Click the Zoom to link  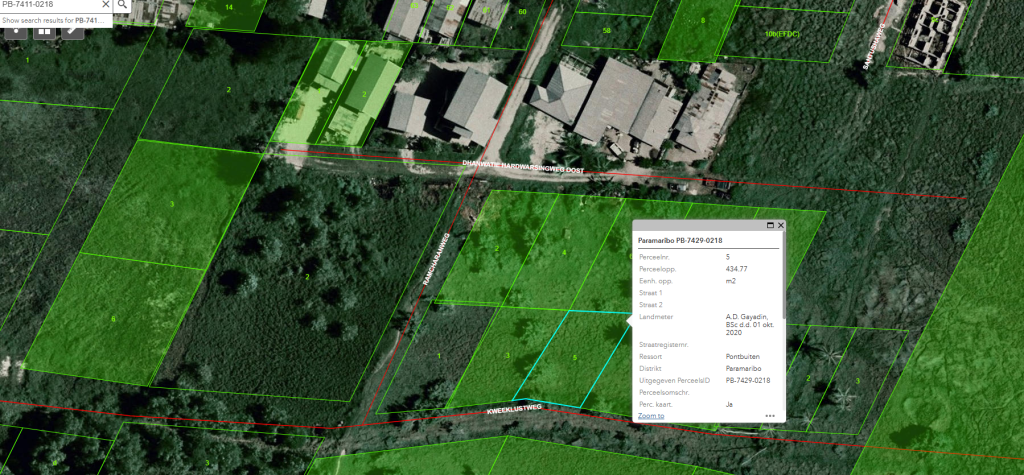point(651,415)
